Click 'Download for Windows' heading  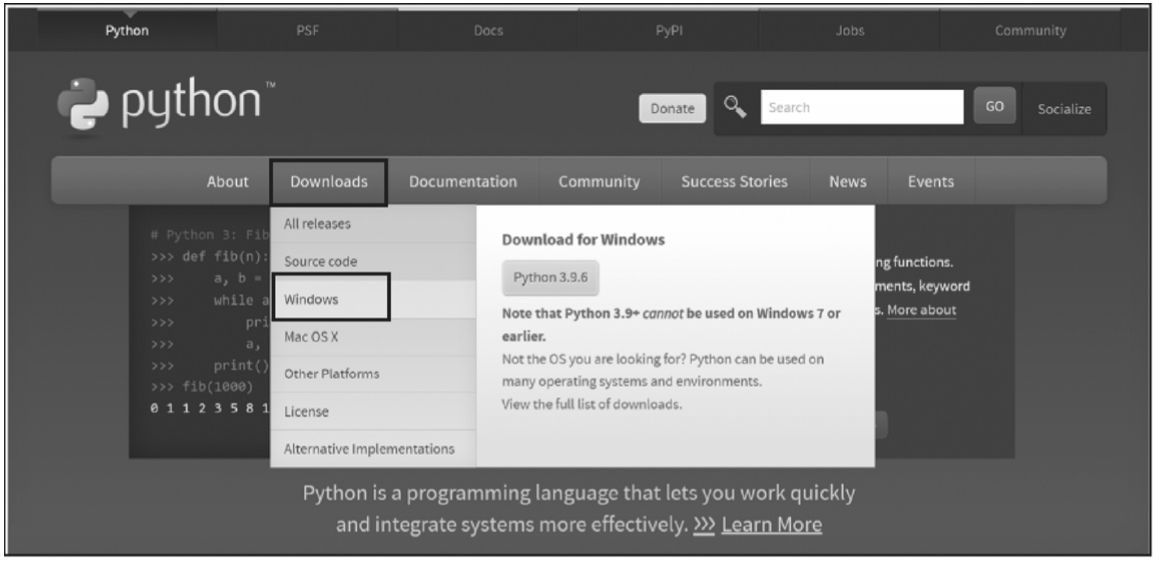point(583,239)
